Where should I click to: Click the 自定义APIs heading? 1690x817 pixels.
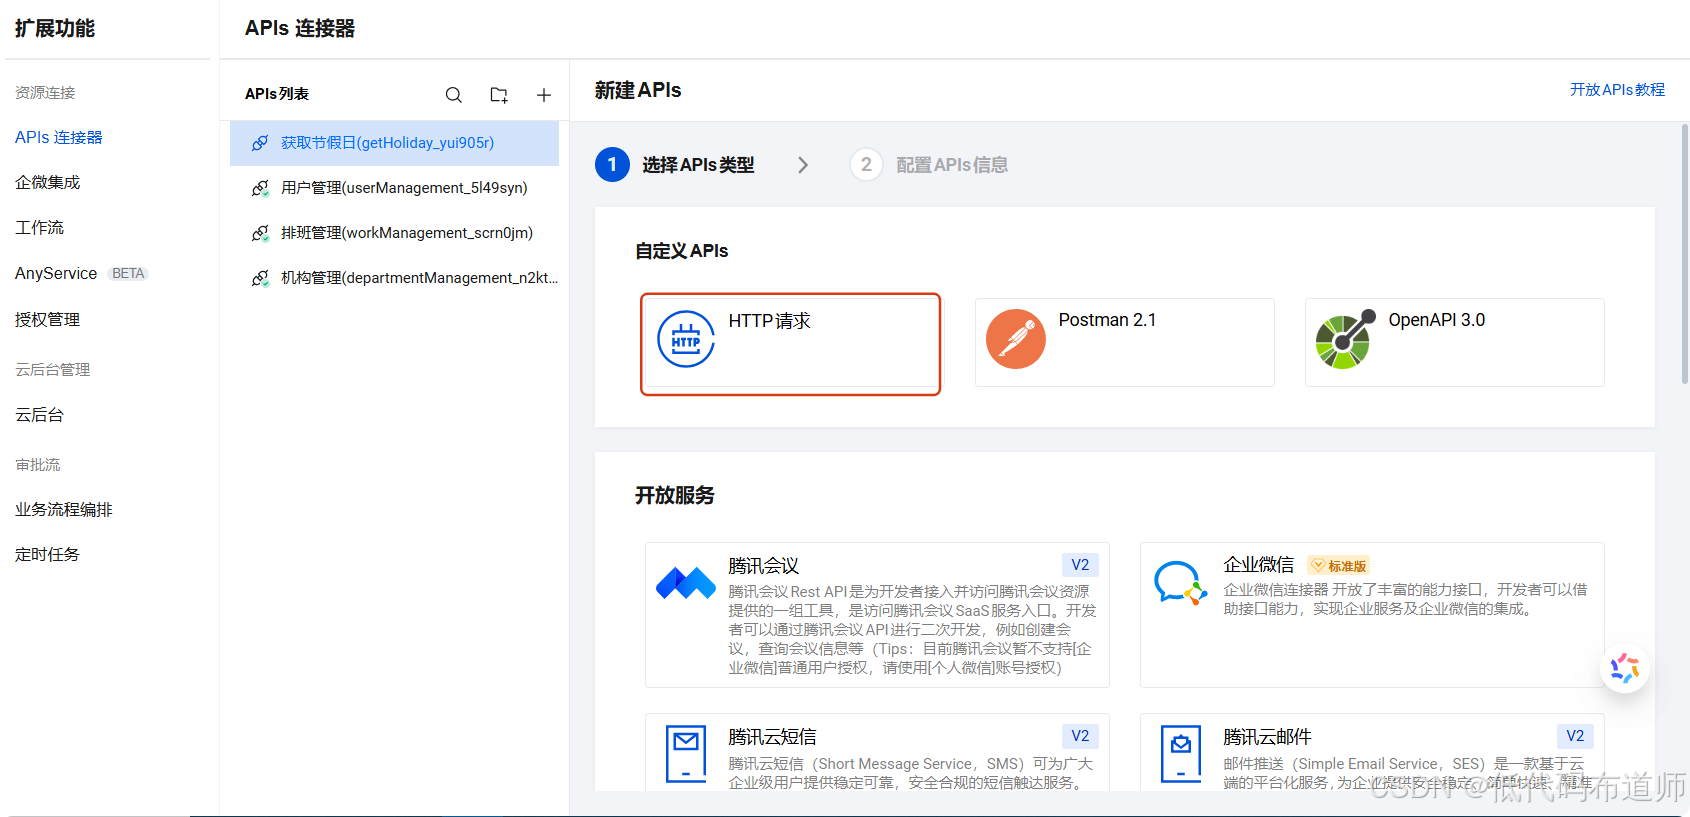[682, 251]
